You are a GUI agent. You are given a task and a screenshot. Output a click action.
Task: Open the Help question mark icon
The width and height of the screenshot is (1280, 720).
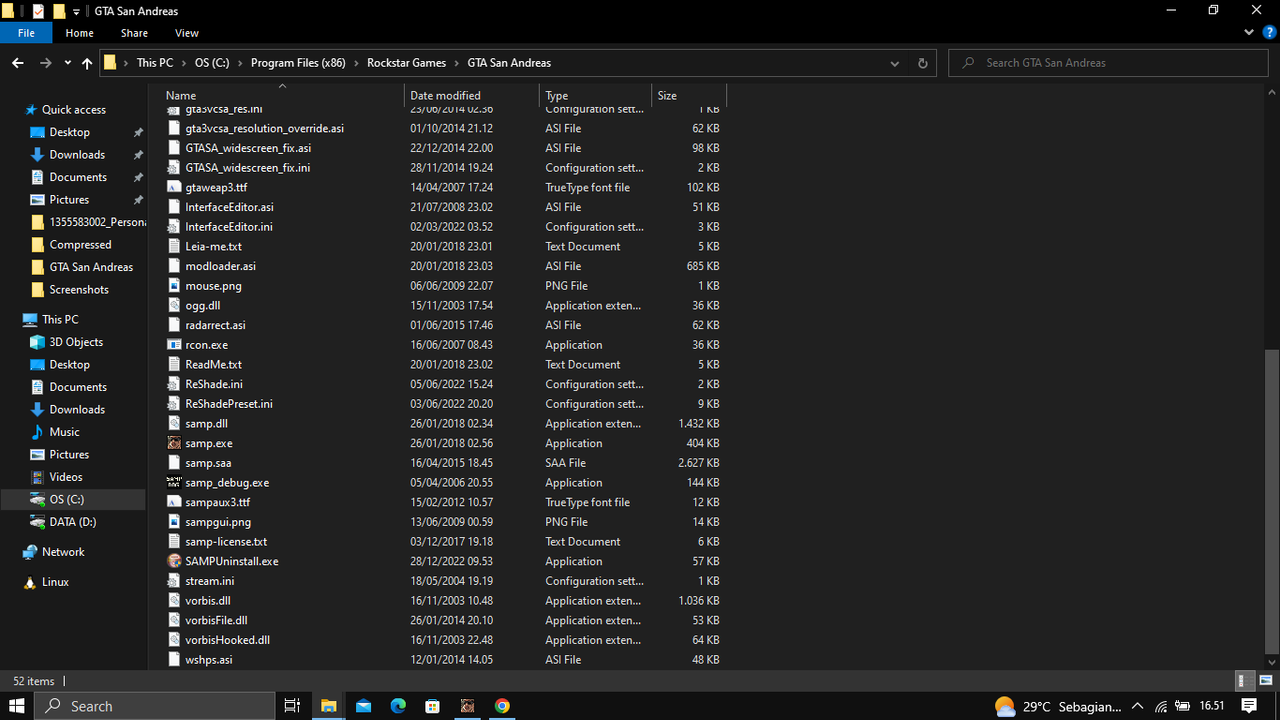pyautogui.click(x=1268, y=33)
